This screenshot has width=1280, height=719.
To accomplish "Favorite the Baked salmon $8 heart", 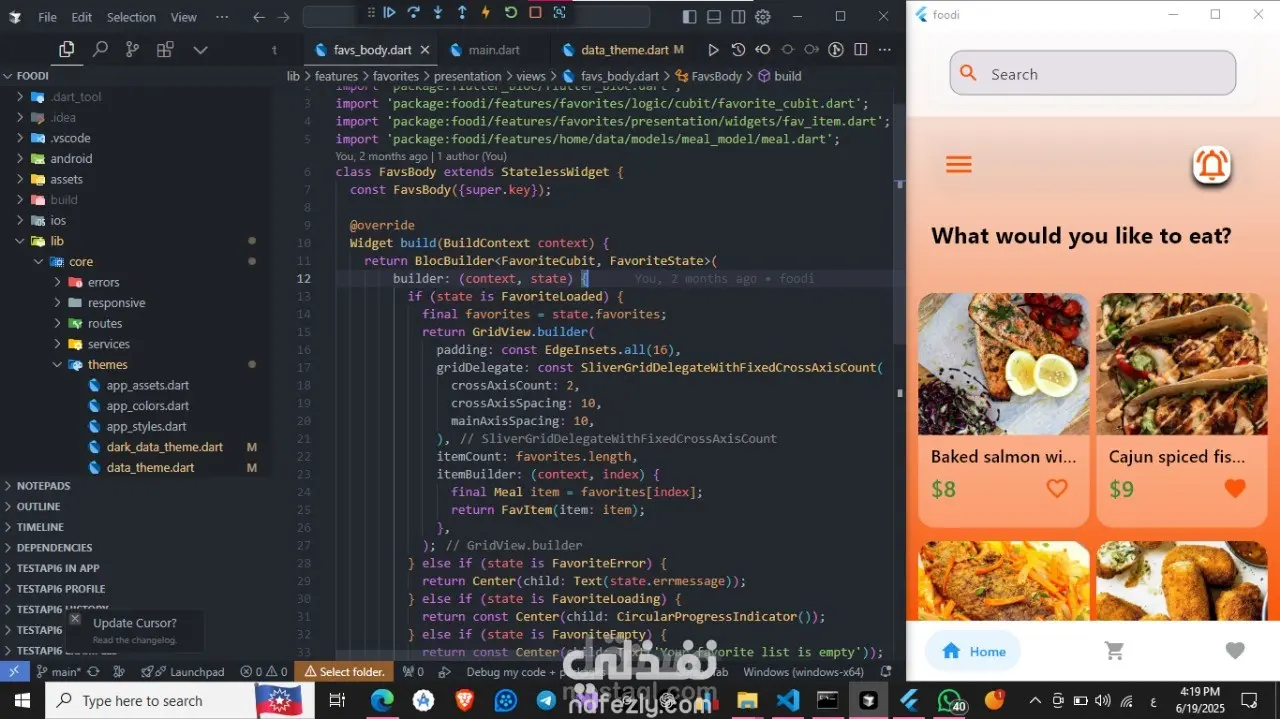I will coord(1057,489).
